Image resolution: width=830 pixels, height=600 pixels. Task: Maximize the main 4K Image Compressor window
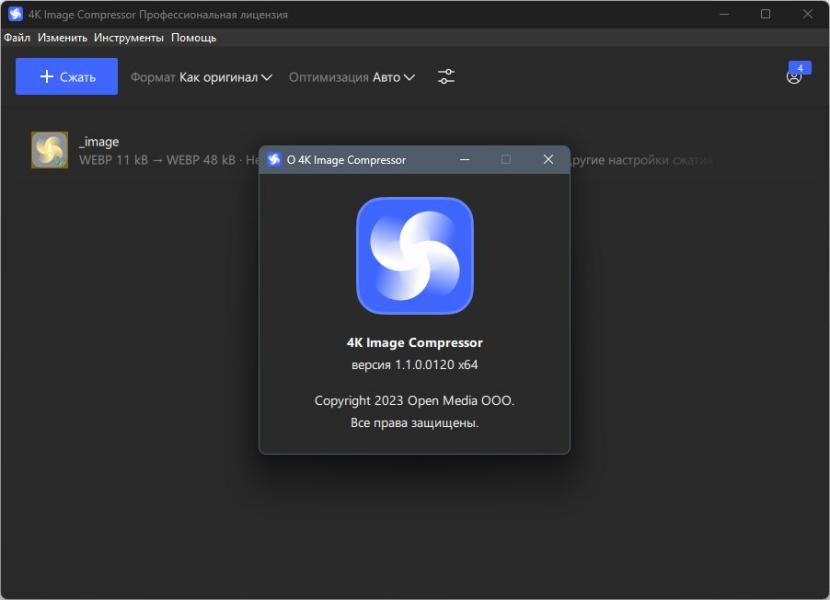click(x=765, y=14)
